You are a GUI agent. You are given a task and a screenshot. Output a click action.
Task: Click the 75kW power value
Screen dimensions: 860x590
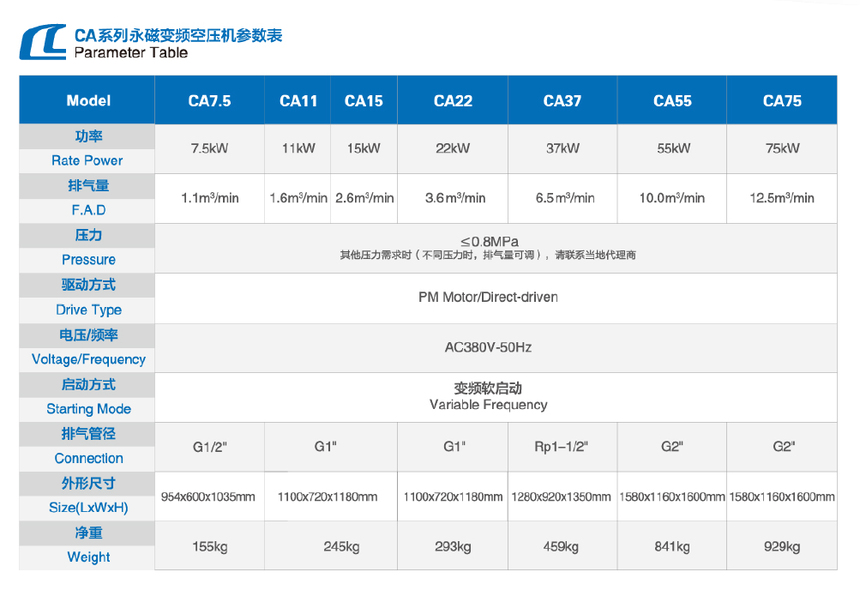tap(783, 148)
